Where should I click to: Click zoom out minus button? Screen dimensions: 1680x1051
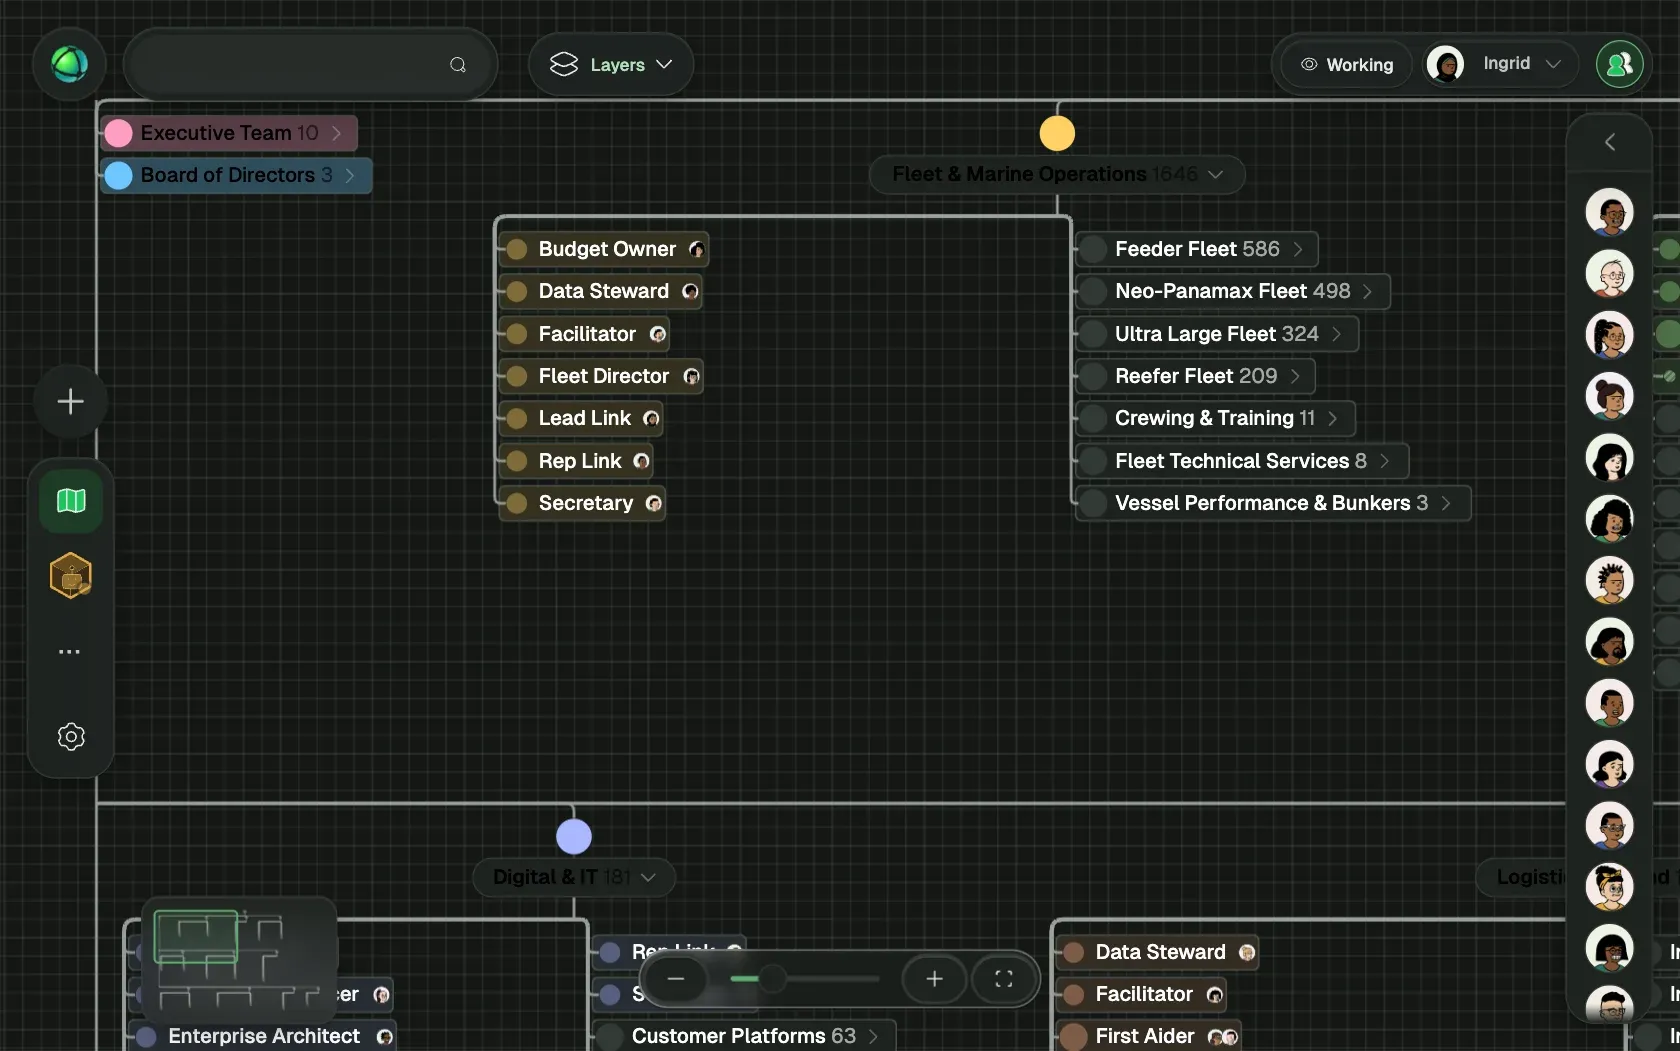click(x=676, y=979)
